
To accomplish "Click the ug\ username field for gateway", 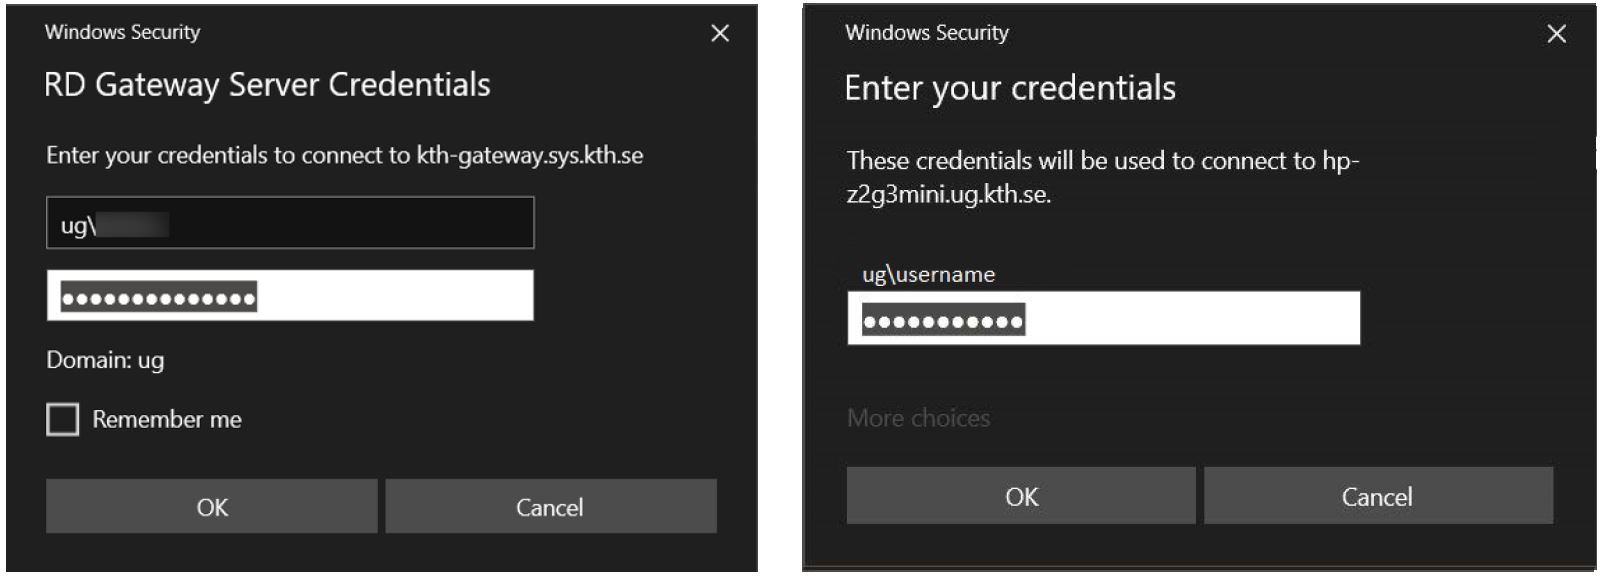I will (x=290, y=223).
